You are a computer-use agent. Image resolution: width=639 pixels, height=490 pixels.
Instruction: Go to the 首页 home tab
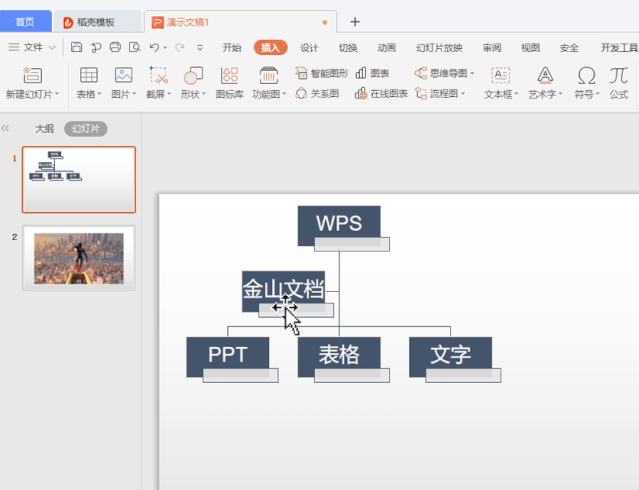[25, 22]
